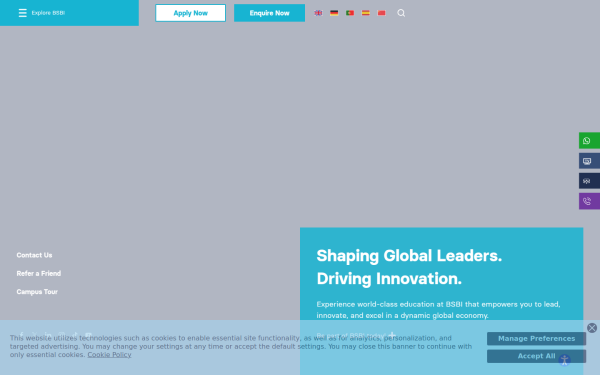
Task: Click the Apply Now button
Action: 190,13
